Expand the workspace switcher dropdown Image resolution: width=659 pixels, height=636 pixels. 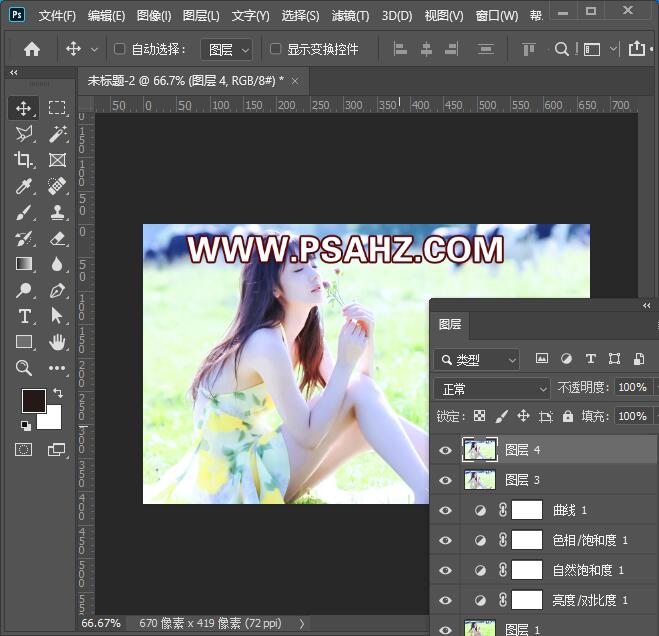tap(614, 48)
